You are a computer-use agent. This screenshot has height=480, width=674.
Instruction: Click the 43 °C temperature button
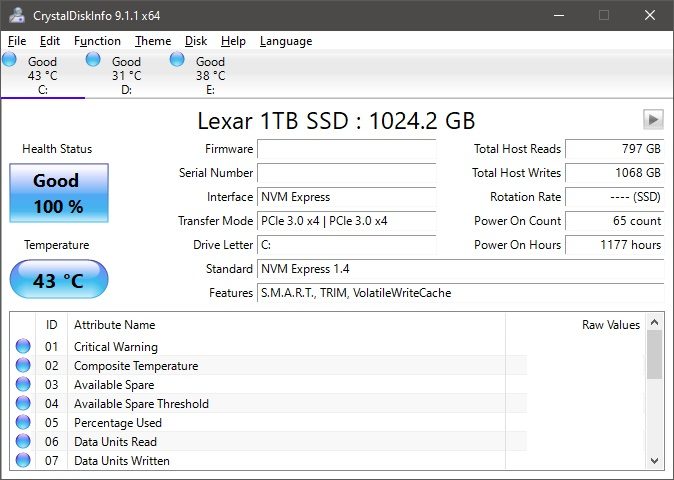click(59, 279)
